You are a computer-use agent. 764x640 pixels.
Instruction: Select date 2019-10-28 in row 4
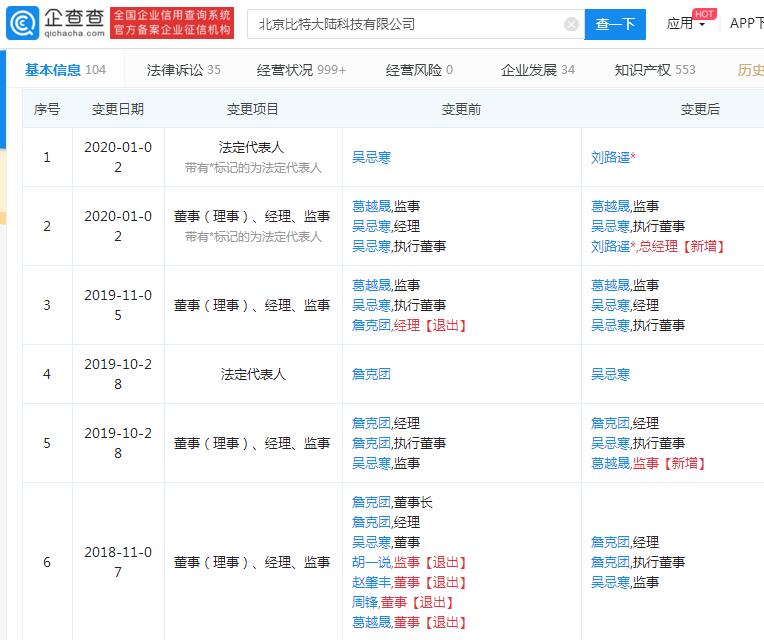click(118, 374)
